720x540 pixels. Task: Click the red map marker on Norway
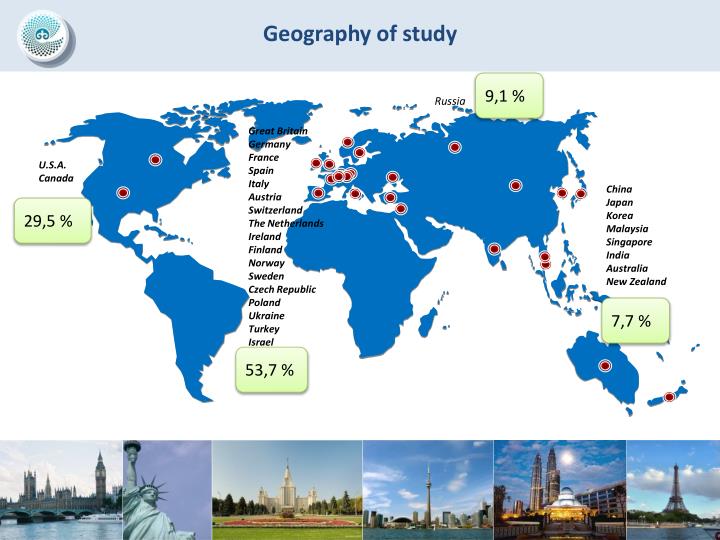point(348,142)
